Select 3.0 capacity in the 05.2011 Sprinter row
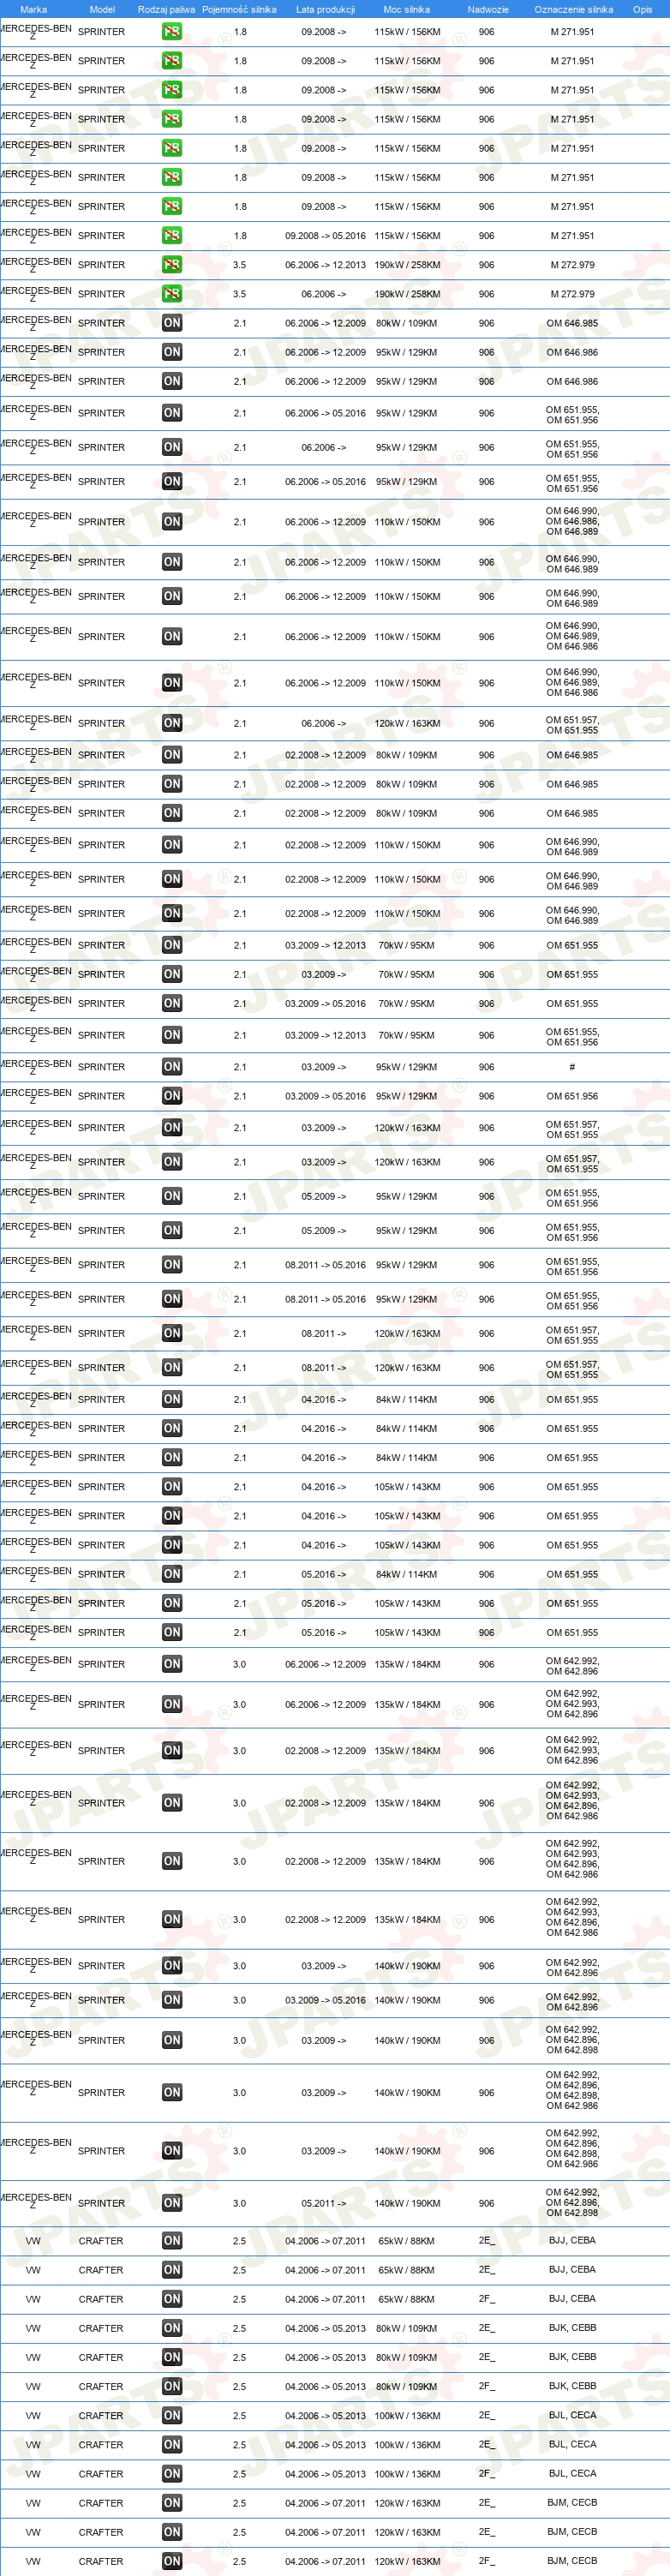This screenshot has width=670, height=2576. [x=239, y=2203]
